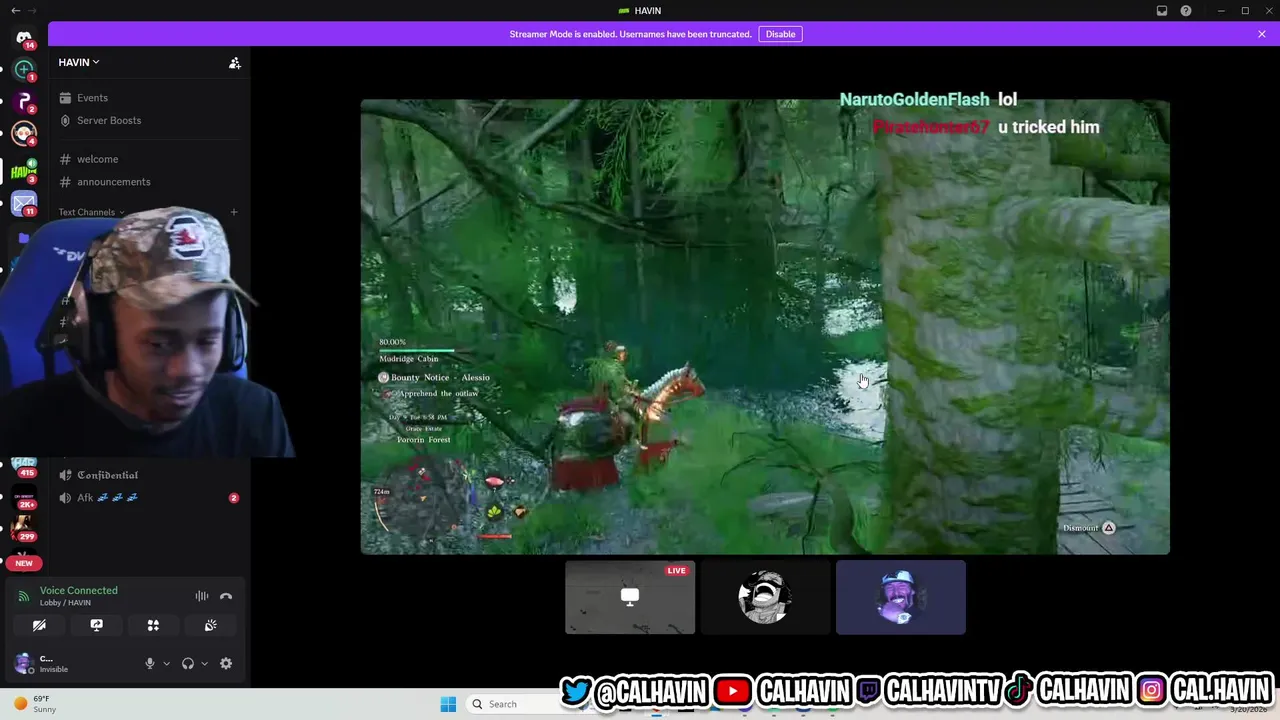
Task: Dismiss the Streamer Mode banner
Action: (x=1262, y=34)
